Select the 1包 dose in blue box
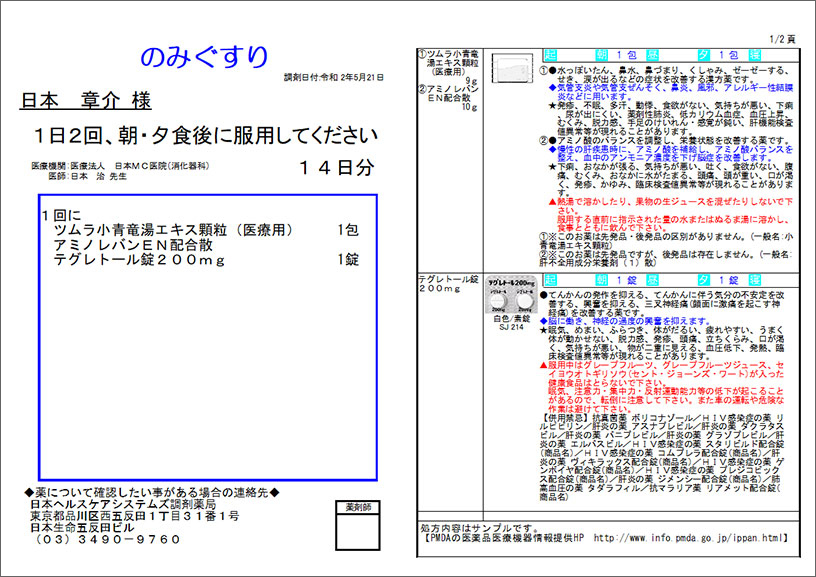The image size is (816, 577). click(x=347, y=229)
